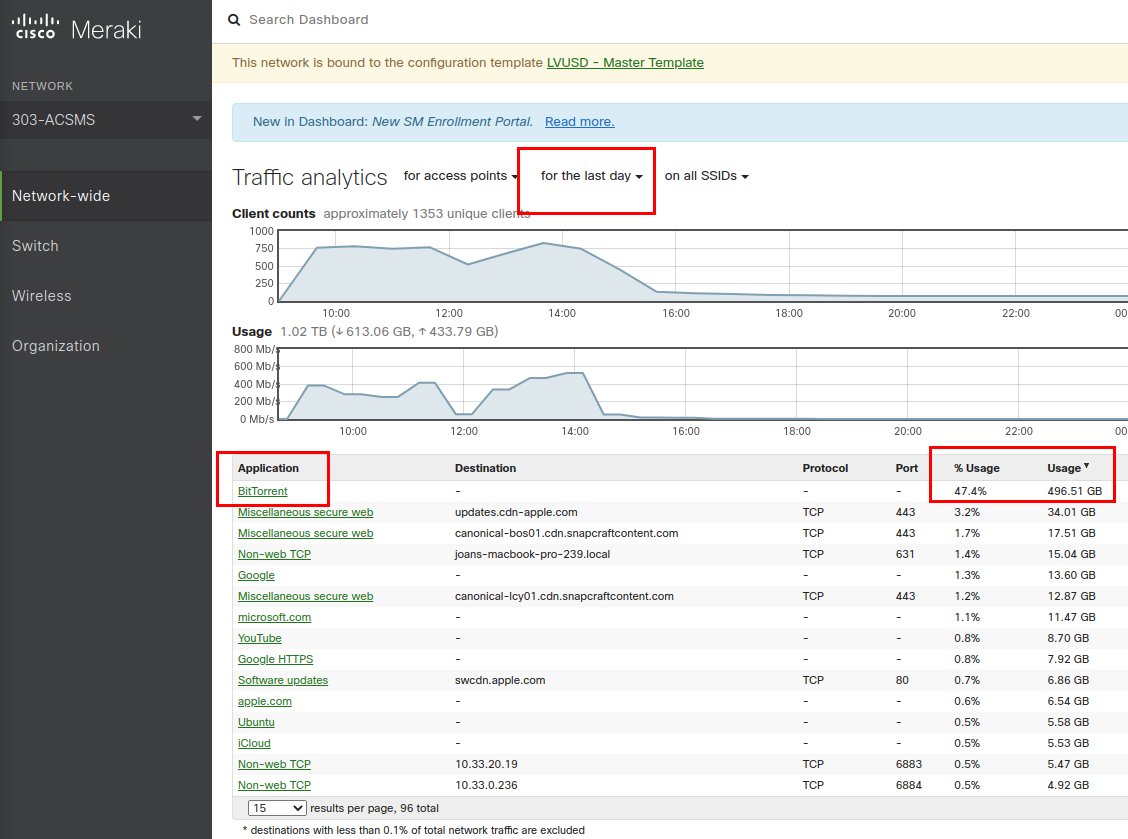Viewport: 1128px width, 839px height.
Task: Open Non-web TCP link for 10.33.20.19
Action: tap(274, 764)
